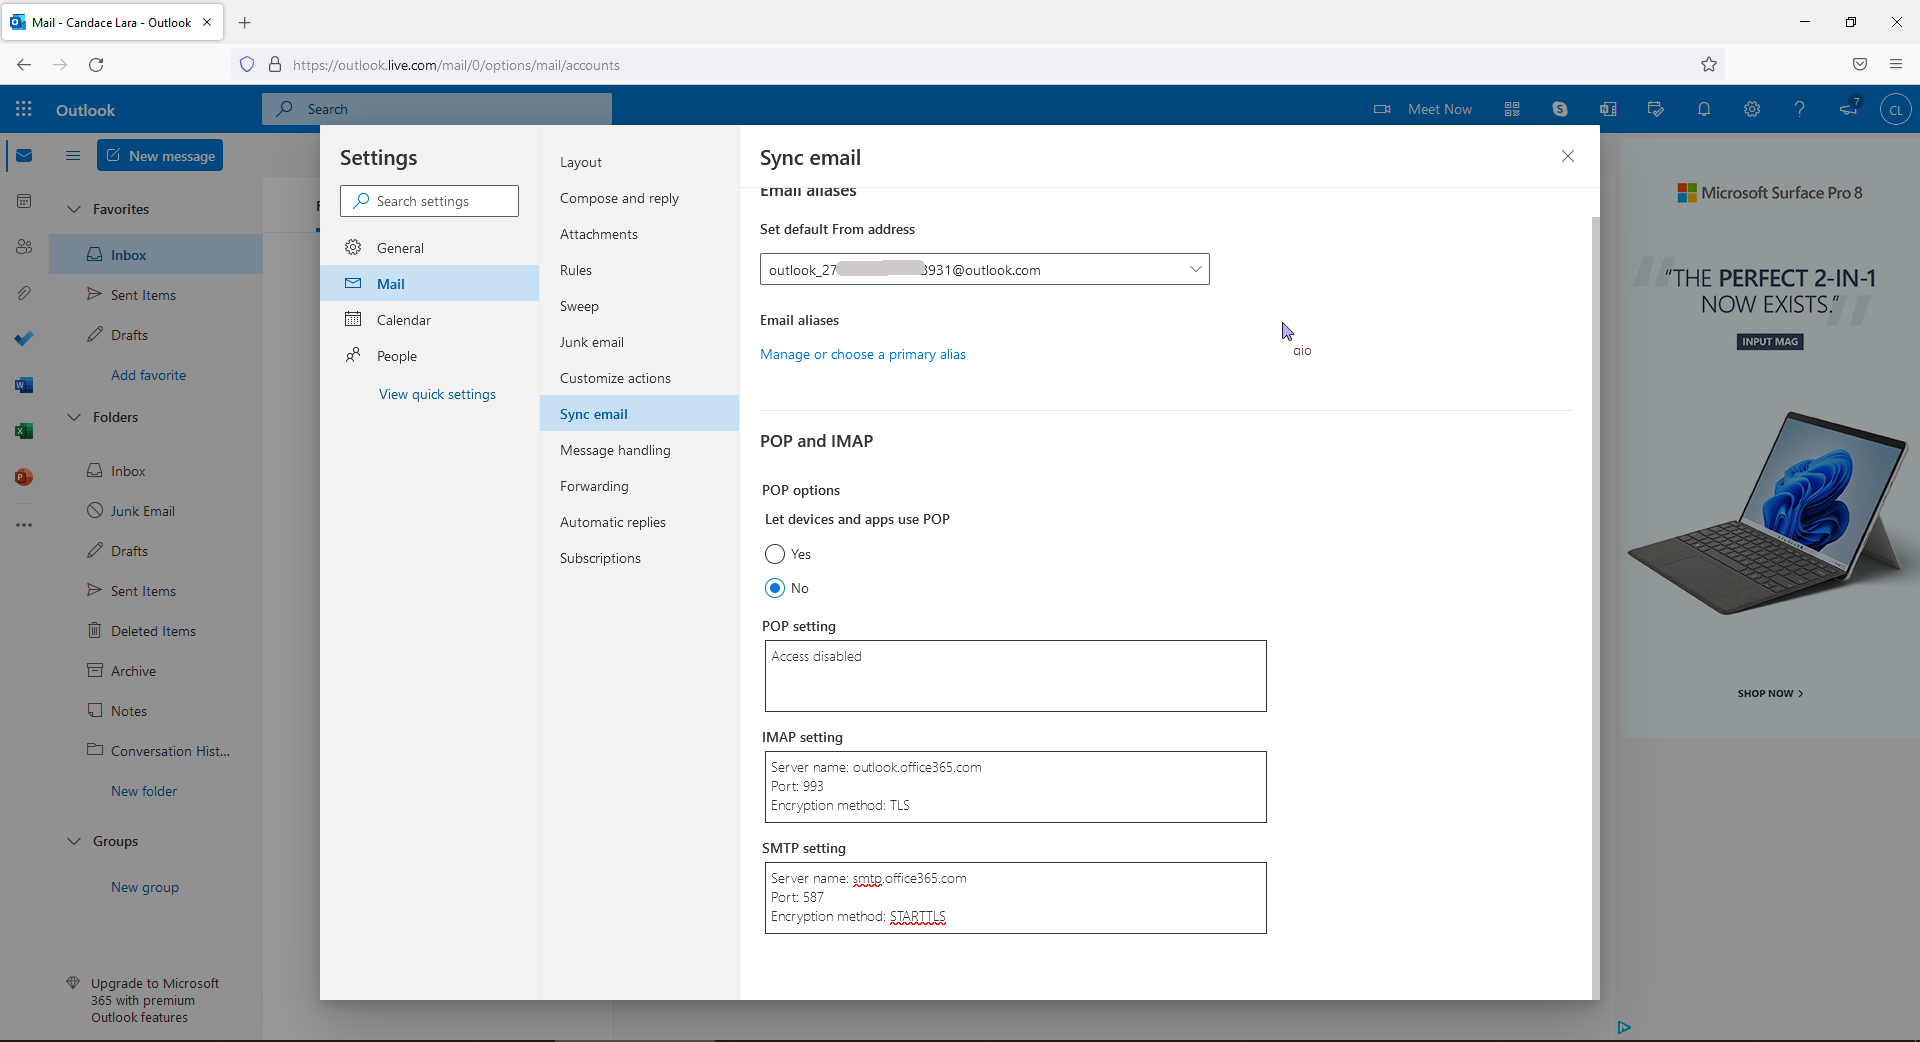Click the Search settings input field

pos(429,201)
